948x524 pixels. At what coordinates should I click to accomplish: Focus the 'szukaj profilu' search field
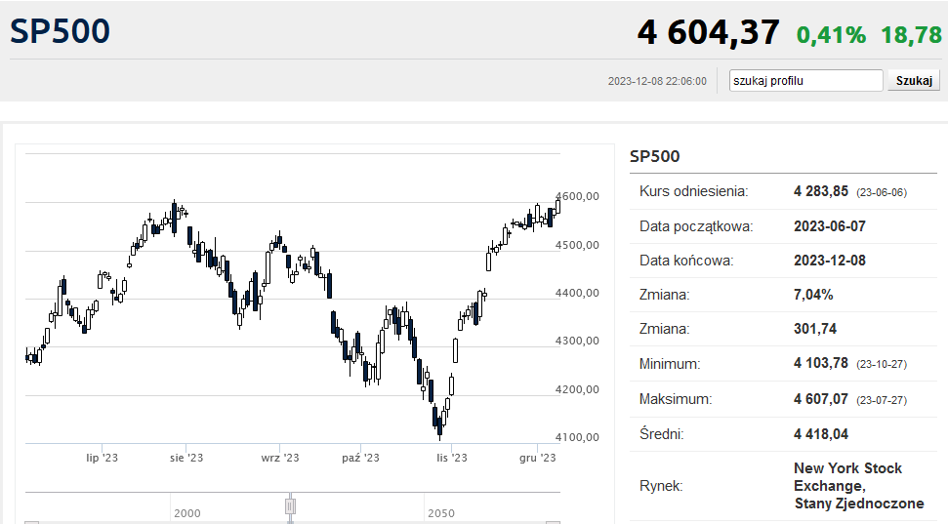[806, 80]
